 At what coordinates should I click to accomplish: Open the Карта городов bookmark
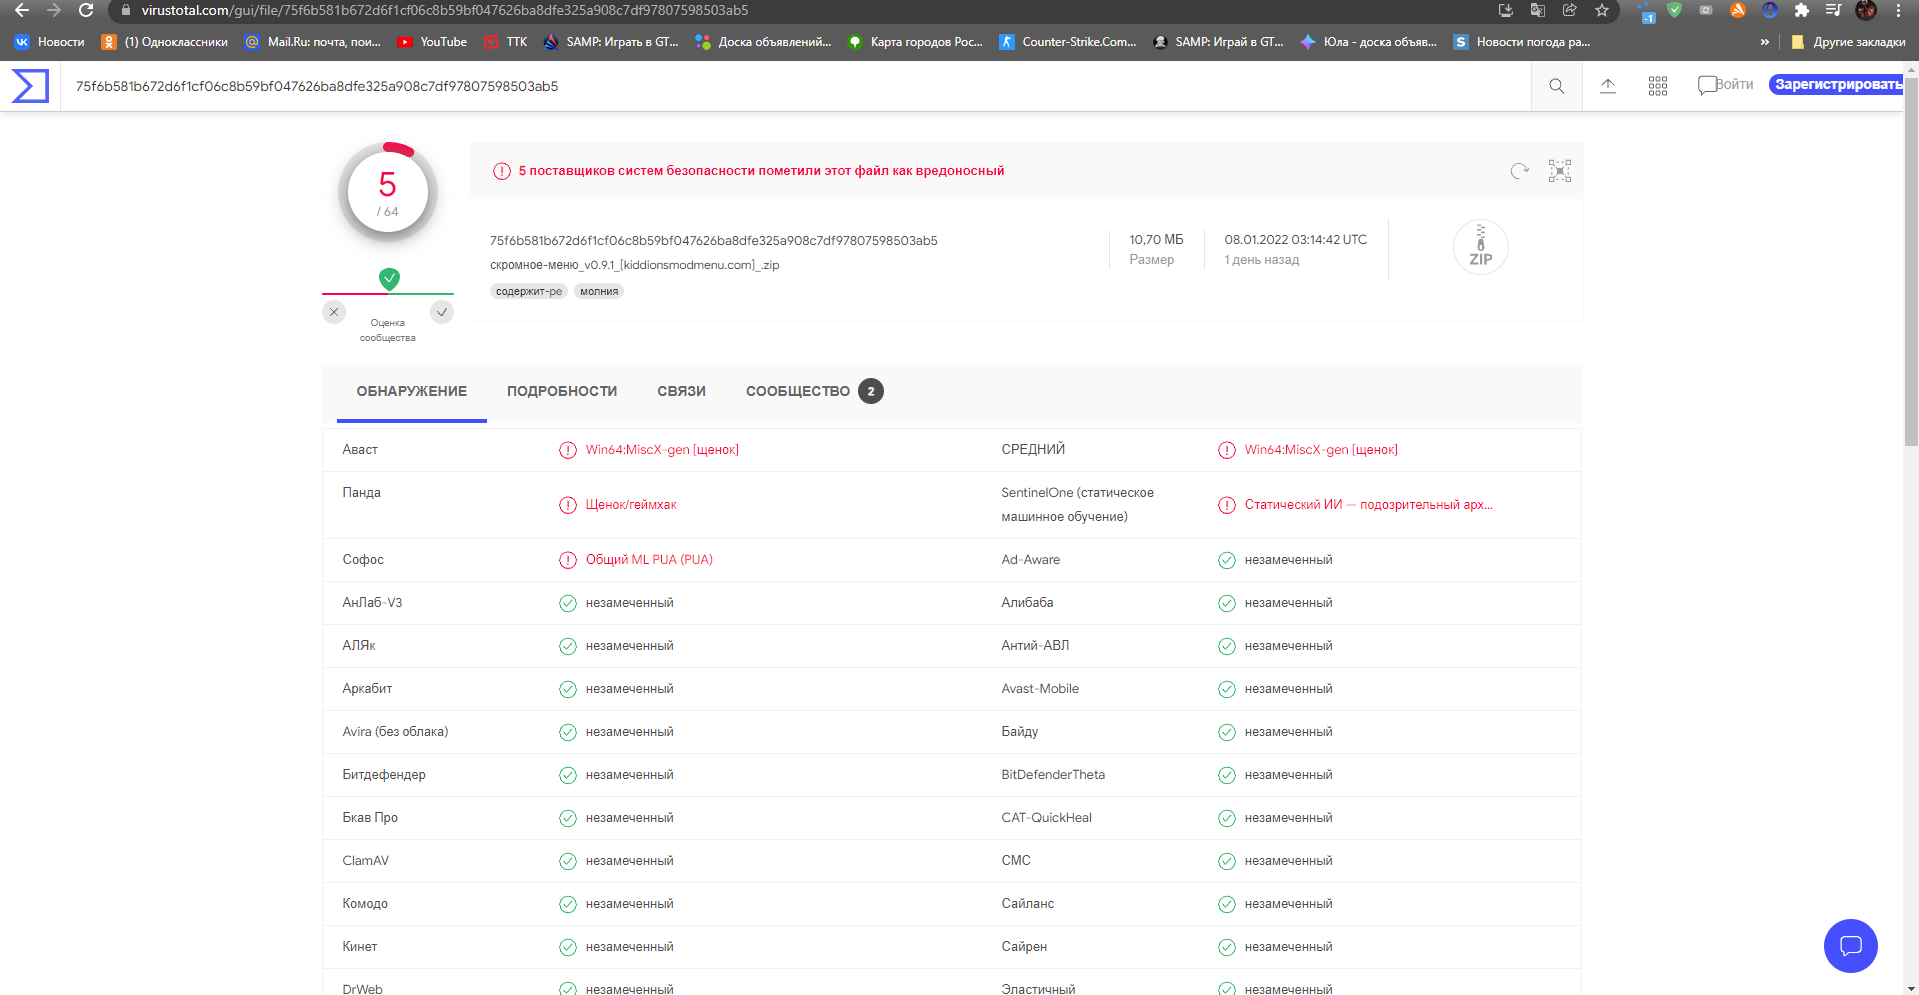tap(915, 42)
